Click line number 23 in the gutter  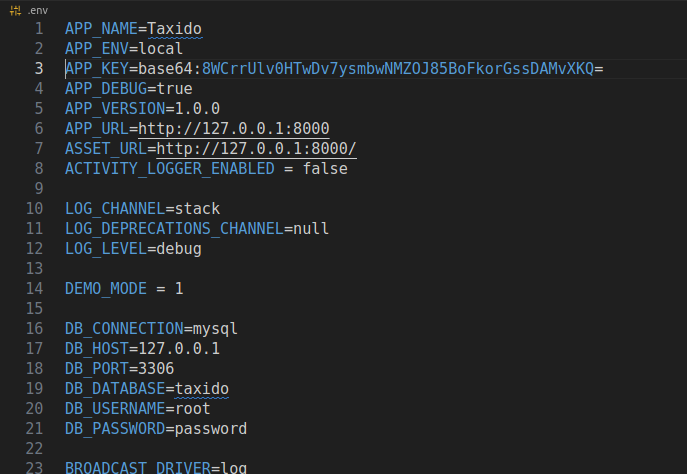[x=35, y=468]
